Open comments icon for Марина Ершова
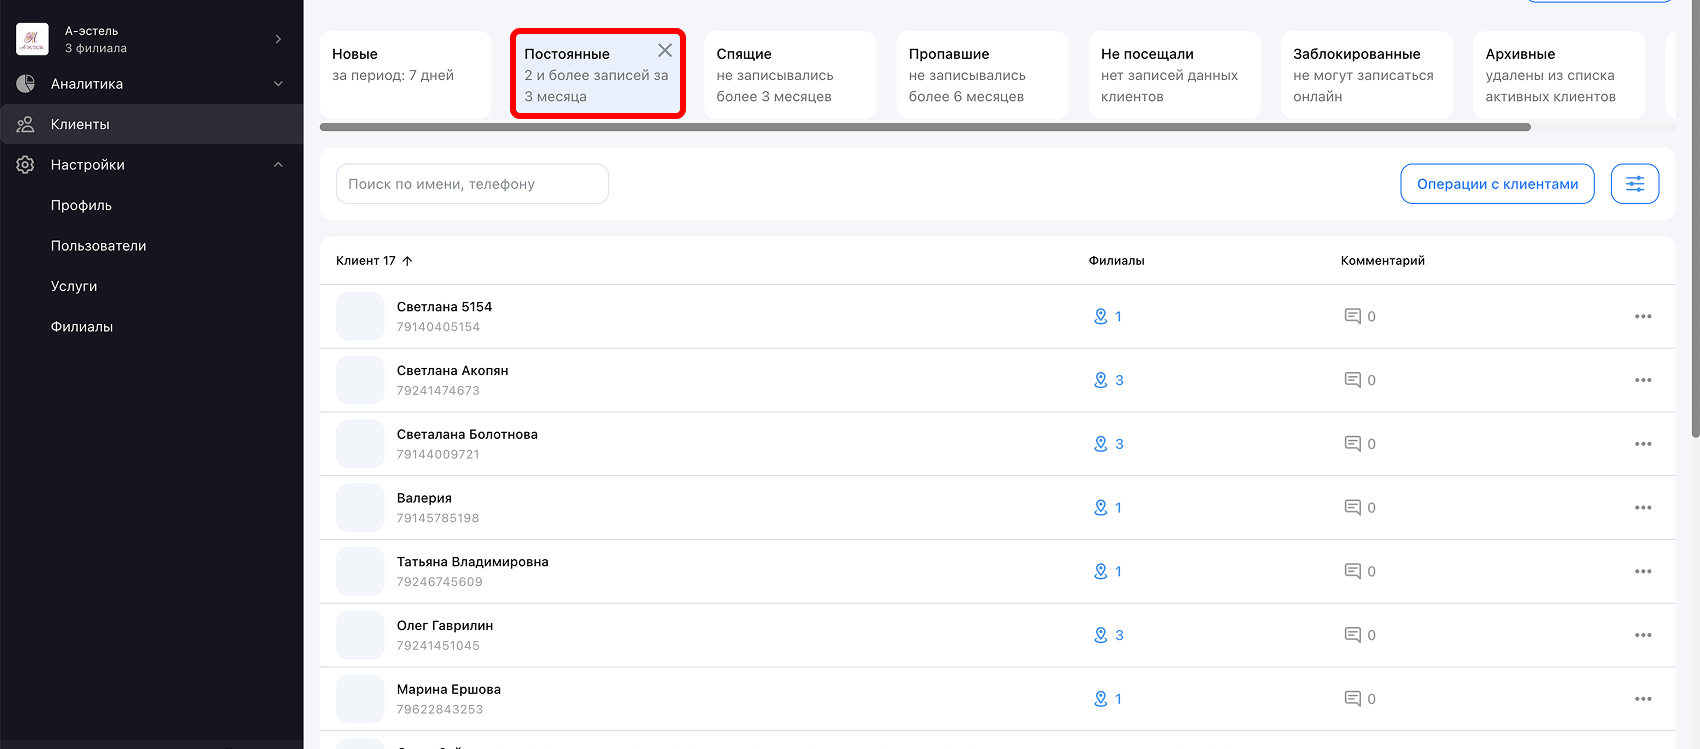The image size is (1700, 749). click(1352, 699)
